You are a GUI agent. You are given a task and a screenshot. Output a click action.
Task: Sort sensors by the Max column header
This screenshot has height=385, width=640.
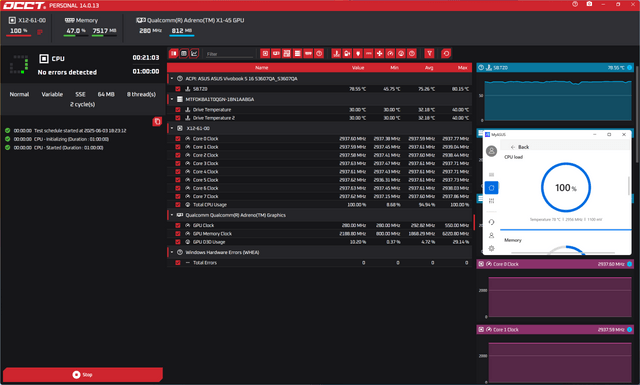tap(462, 68)
